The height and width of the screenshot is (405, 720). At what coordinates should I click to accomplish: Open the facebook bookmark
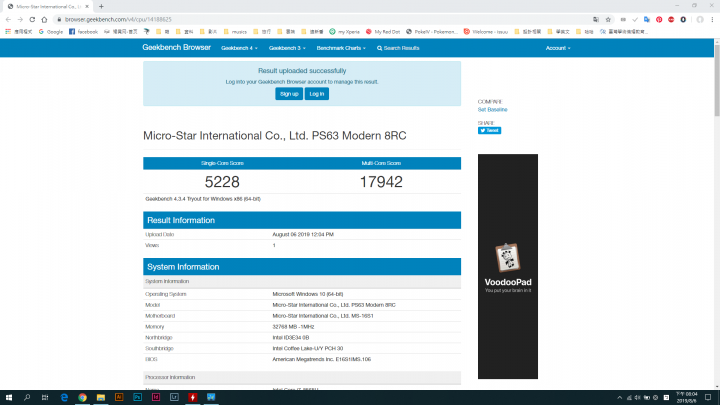pos(83,32)
